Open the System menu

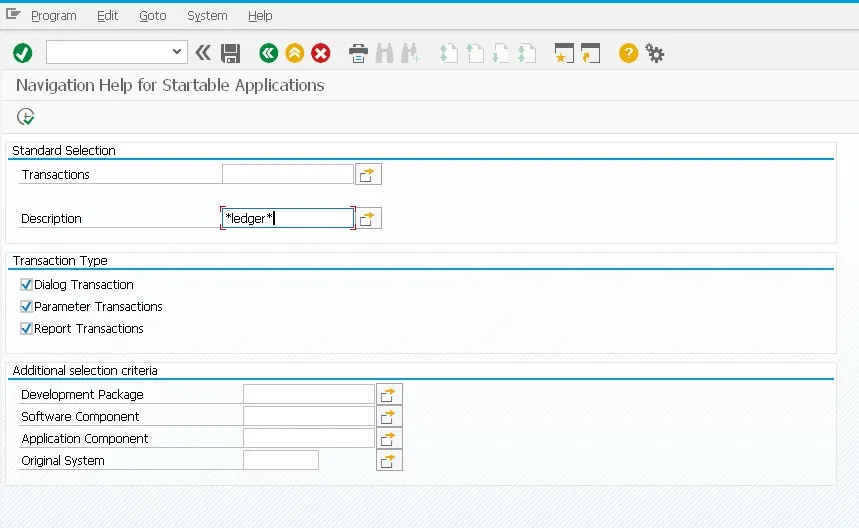207,16
